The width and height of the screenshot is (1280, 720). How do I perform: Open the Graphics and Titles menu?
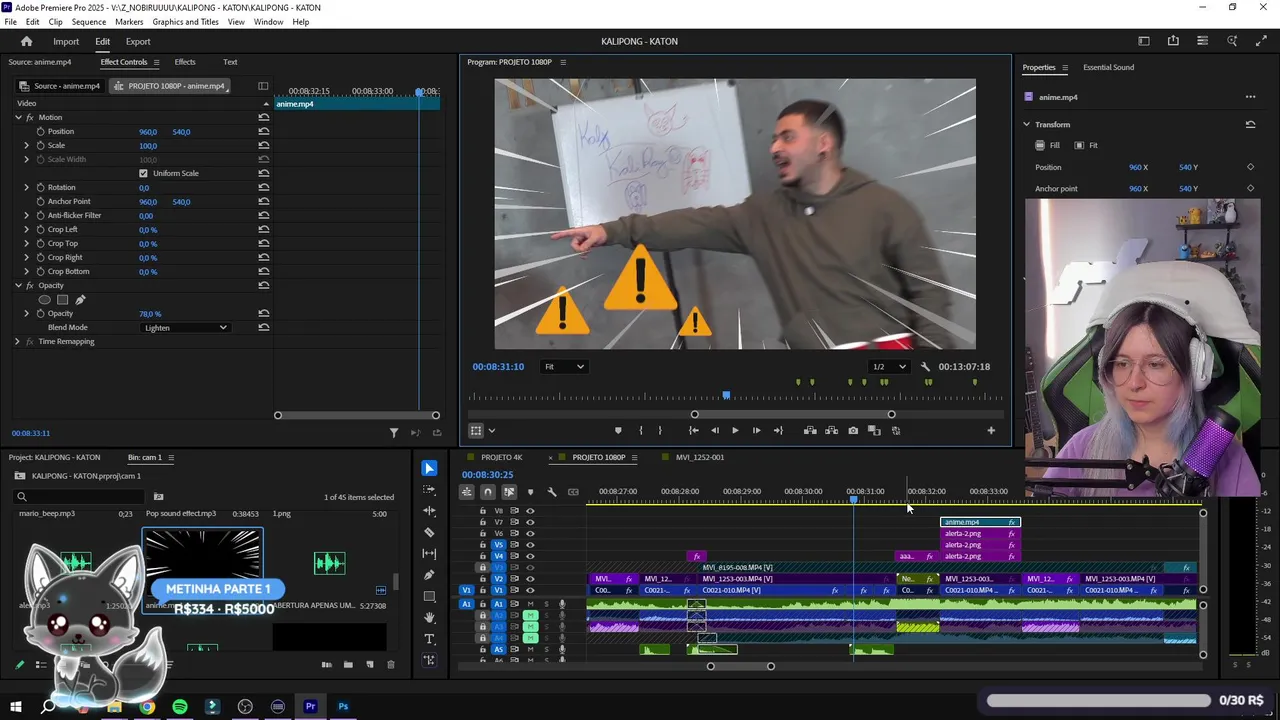point(185,22)
